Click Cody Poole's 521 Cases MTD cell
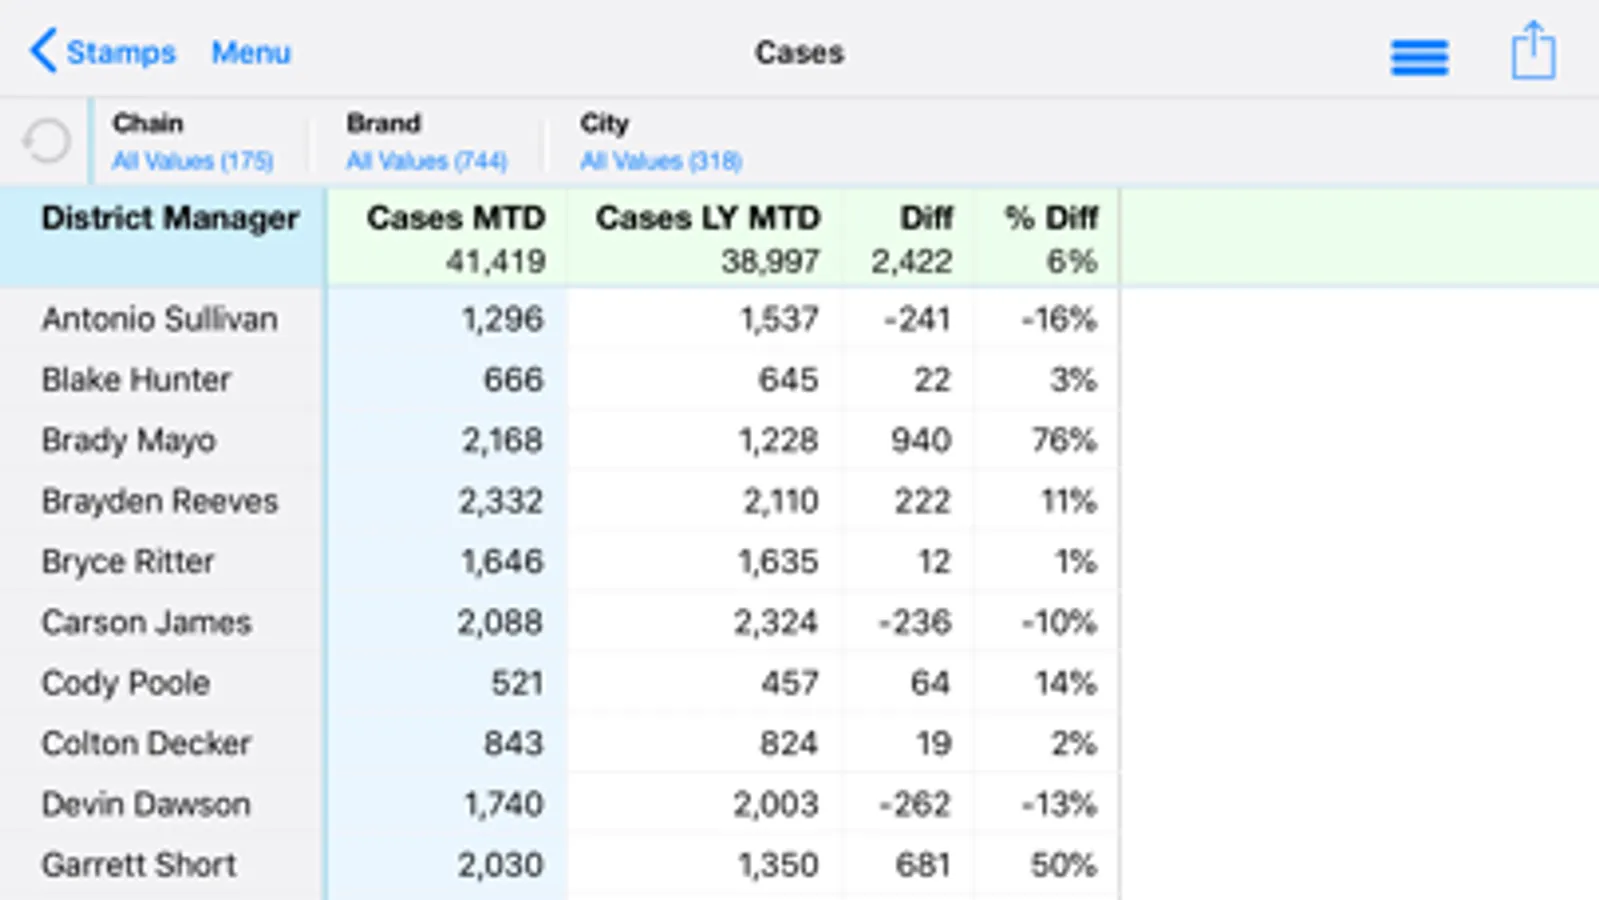The width and height of the screenshot is (1599, 900). [x=516, y=683]
